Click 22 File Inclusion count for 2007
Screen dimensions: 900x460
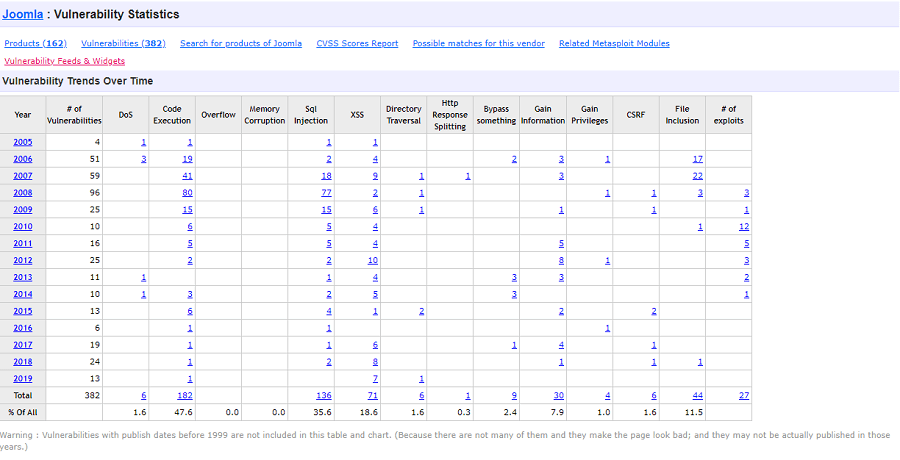[698, 176]
